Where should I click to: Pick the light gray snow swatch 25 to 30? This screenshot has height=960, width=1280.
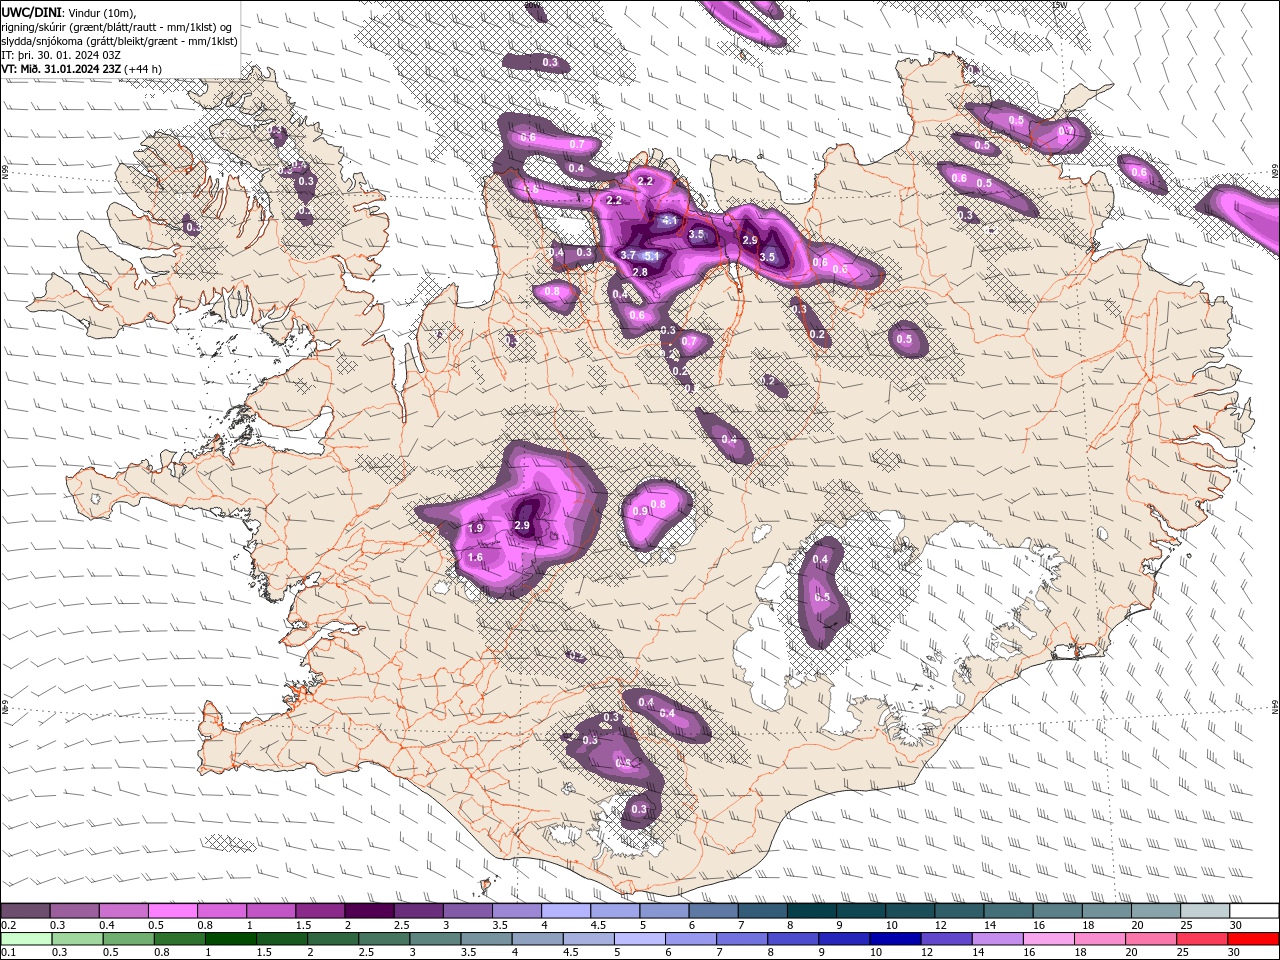[x=1205, y=911]
